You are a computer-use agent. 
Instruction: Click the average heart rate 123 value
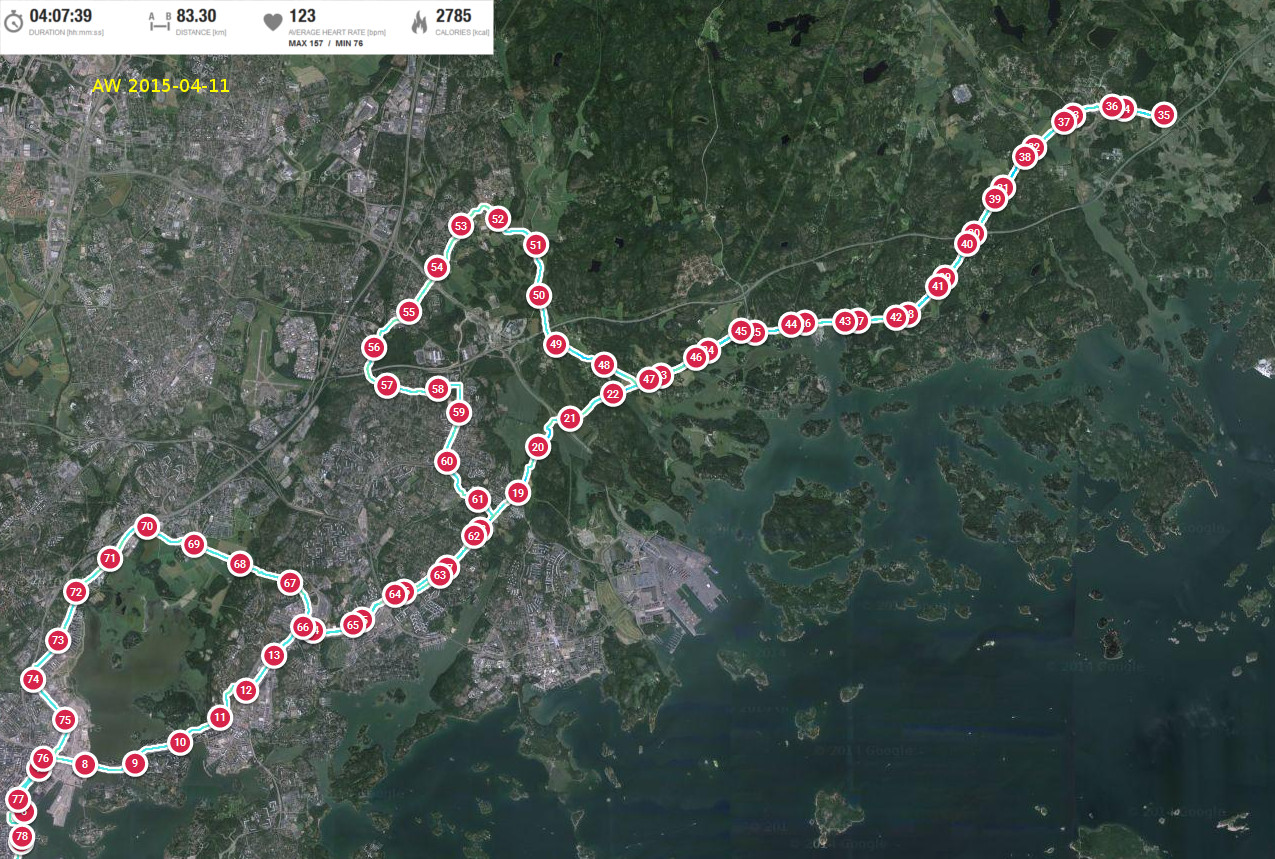point(302,15)
